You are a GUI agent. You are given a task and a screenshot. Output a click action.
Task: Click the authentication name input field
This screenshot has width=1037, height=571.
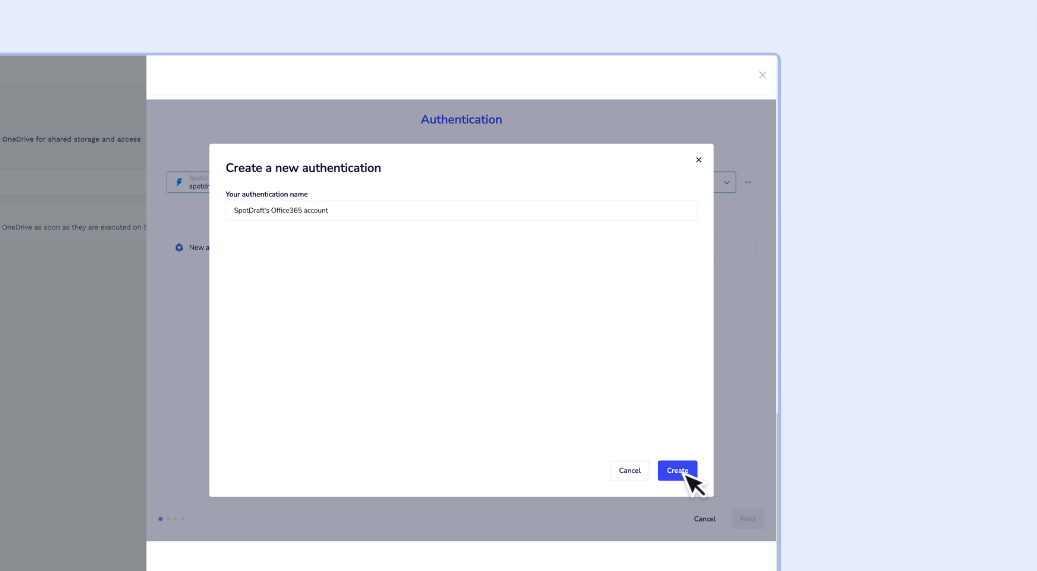pyautogui.click(x=461, y=210)
